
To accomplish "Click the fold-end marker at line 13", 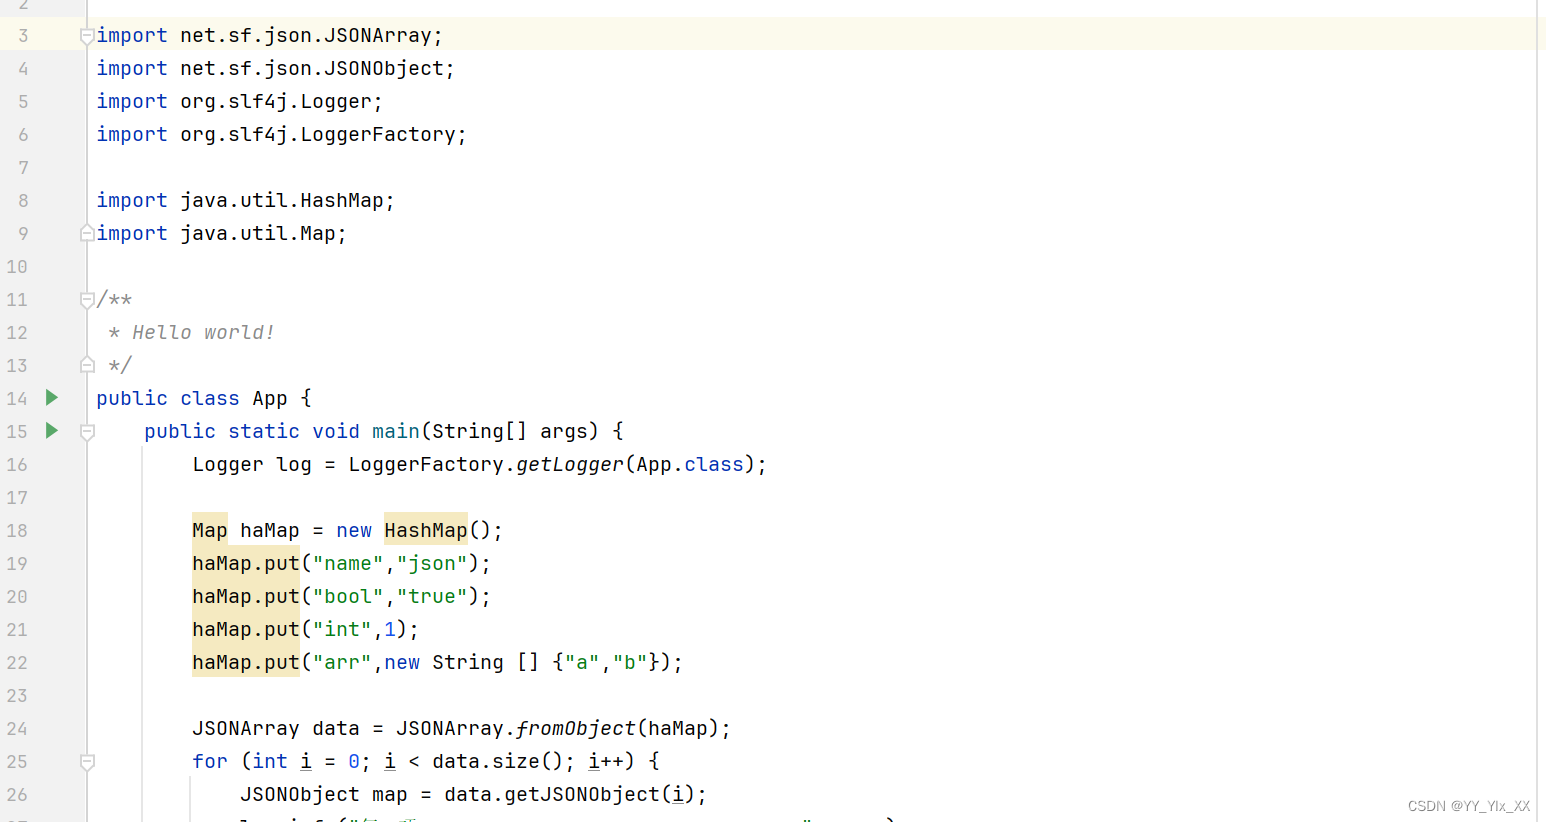I will pos(86,364).
